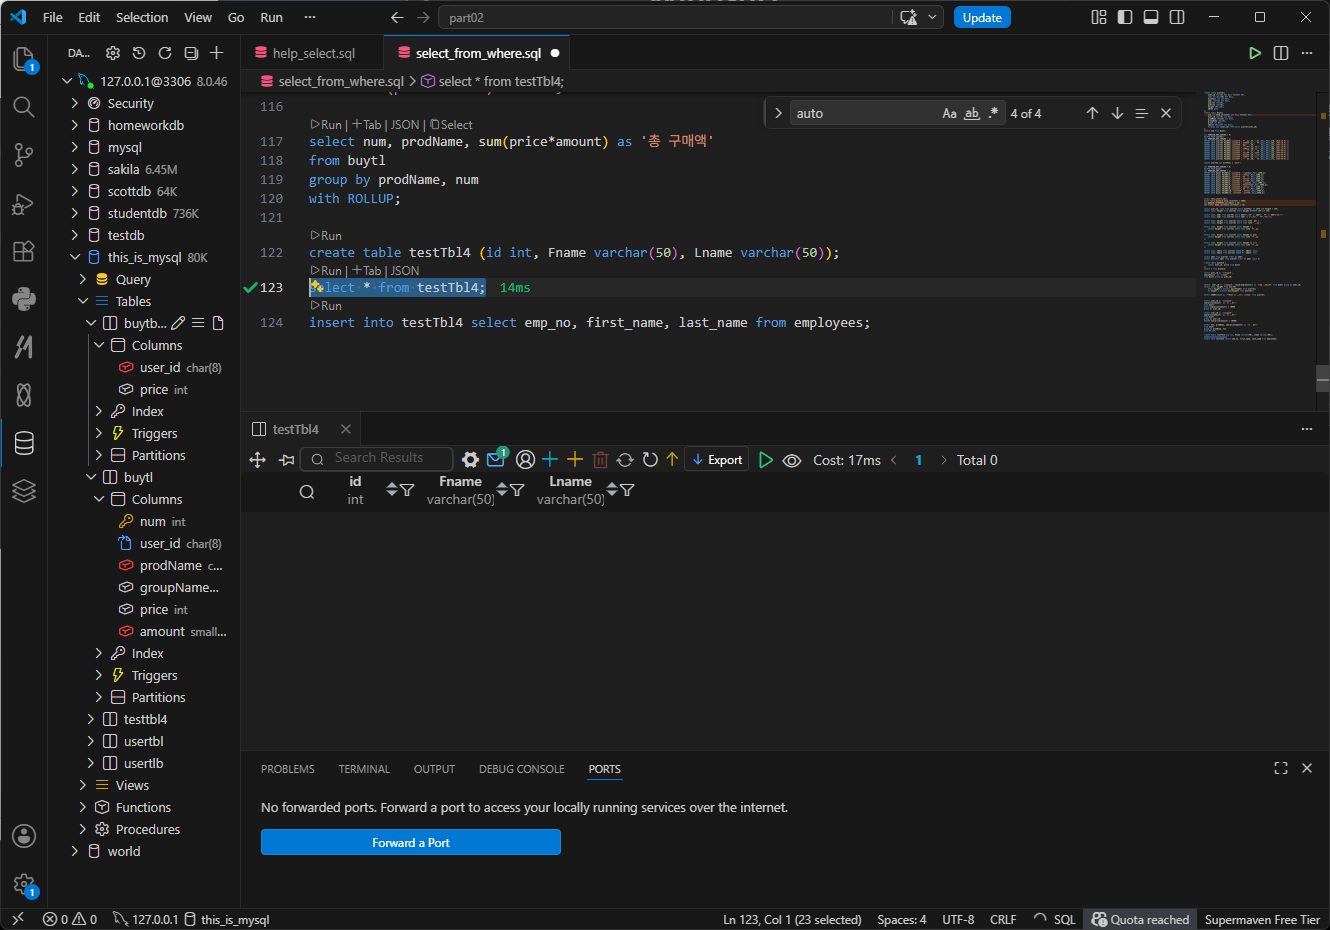Click the Update button in title bar
Viewport: 1330px width, 930px height.
coord(982,17)
